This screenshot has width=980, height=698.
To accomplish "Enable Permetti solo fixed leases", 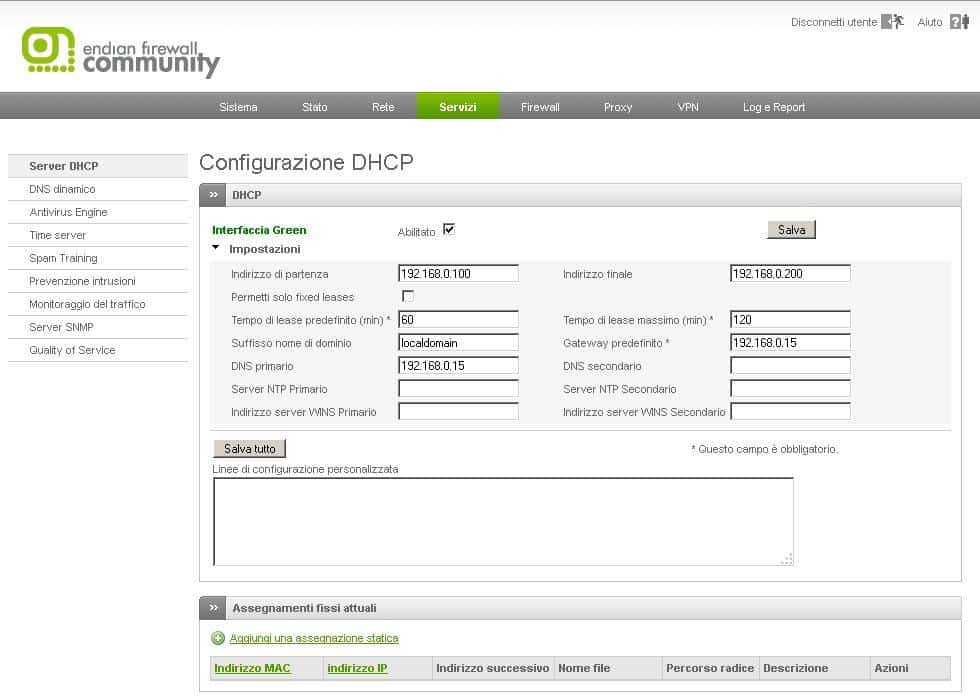I will point(407,296).
